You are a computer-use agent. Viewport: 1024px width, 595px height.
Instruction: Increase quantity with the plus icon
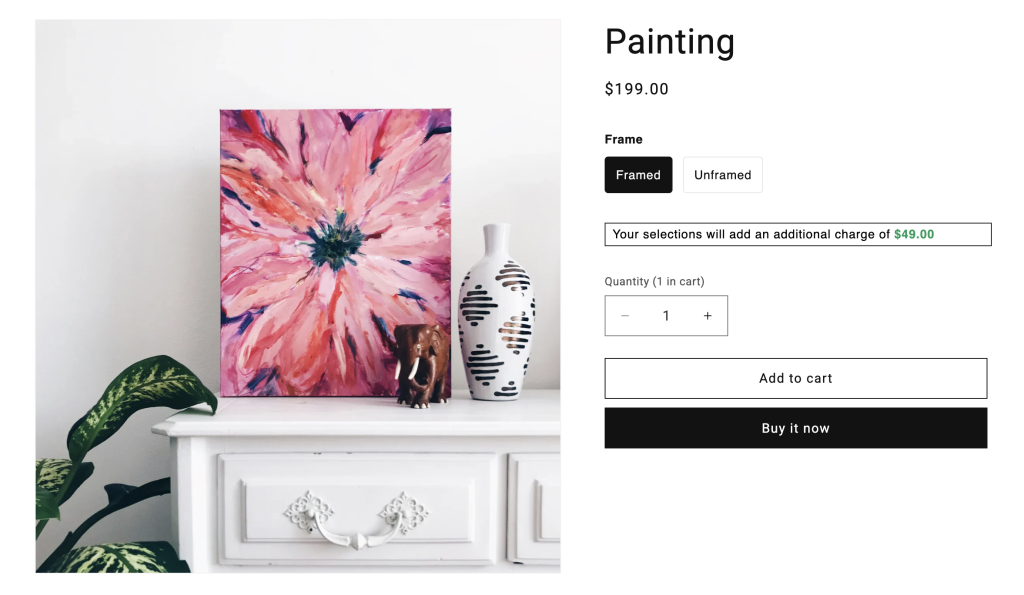(707, 315)
